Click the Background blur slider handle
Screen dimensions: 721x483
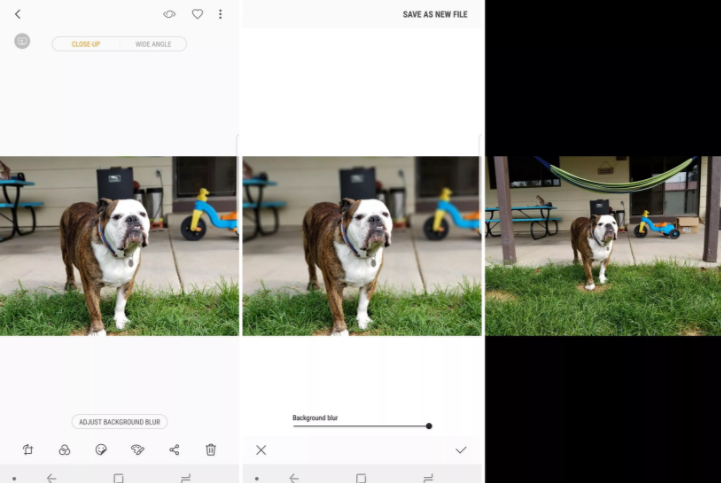pyautogui.click(x=429, y=426)
